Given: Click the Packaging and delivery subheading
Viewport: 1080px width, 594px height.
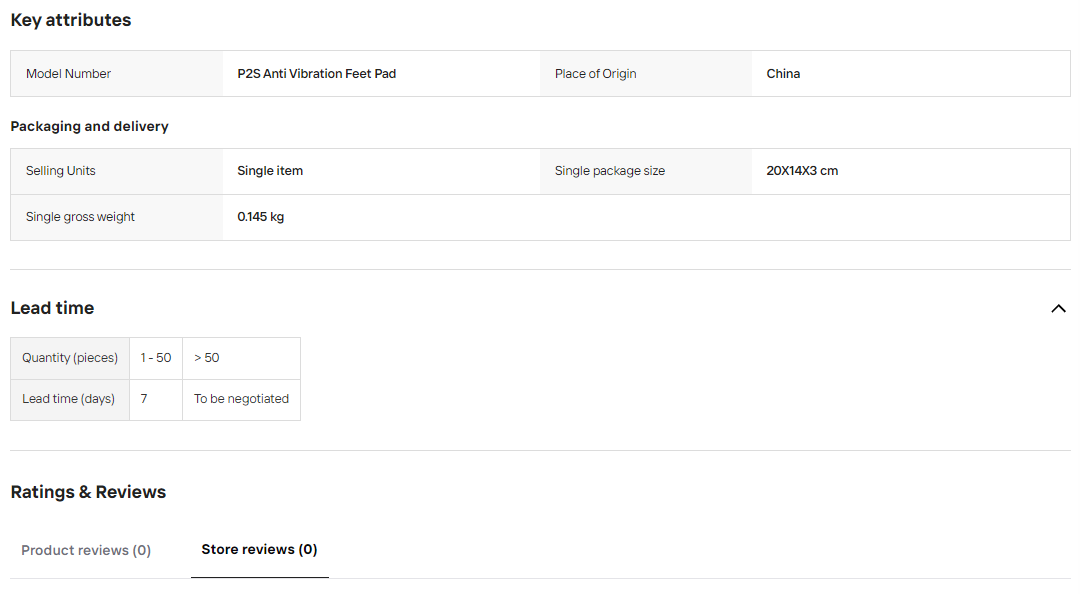Looking at the screenshot, I should click(90, 127).
